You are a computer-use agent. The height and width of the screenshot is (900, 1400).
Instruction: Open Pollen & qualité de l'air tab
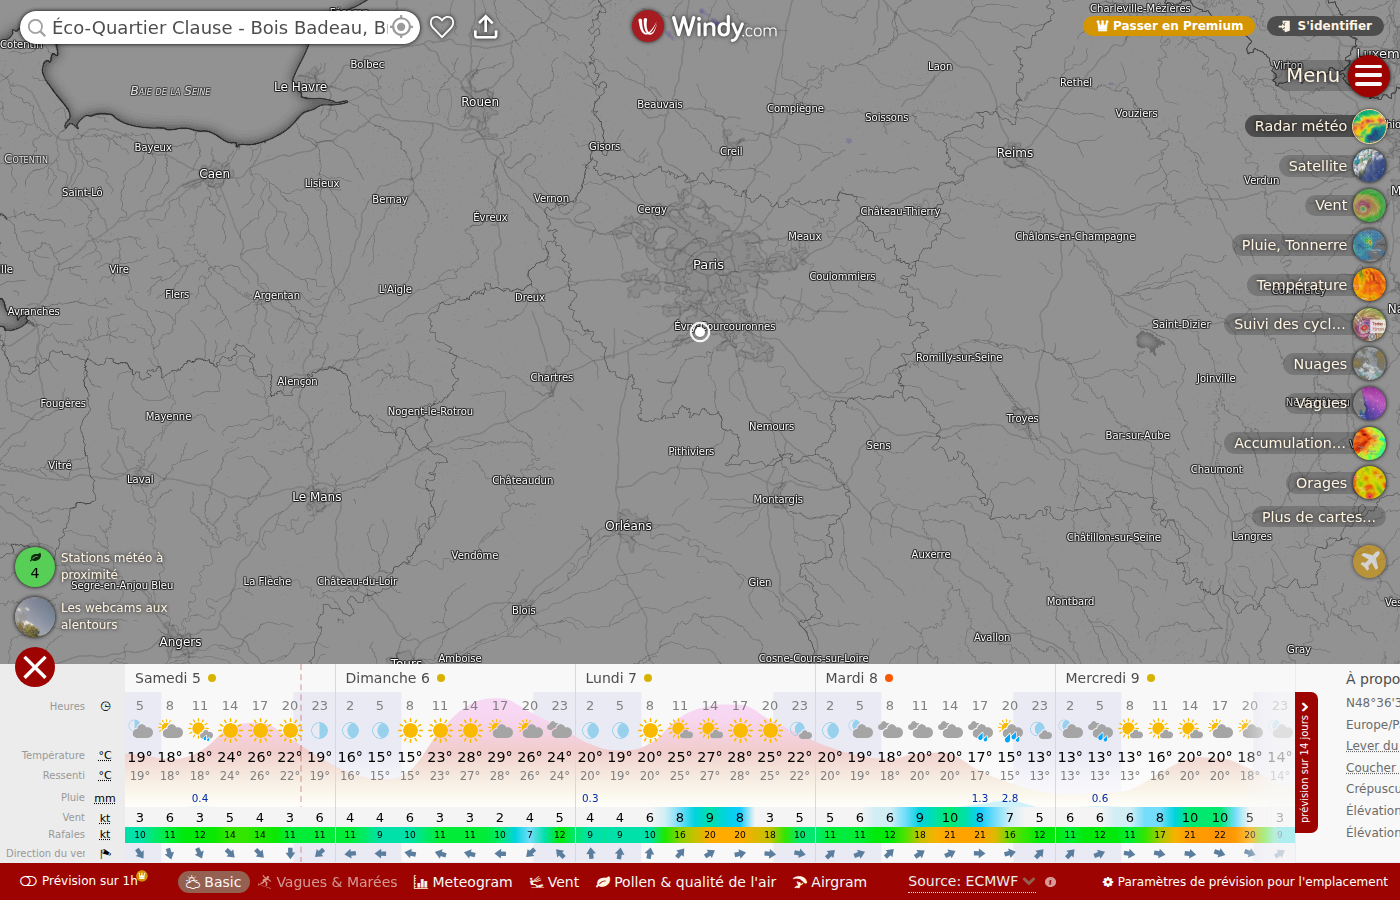tap(686, 882)
